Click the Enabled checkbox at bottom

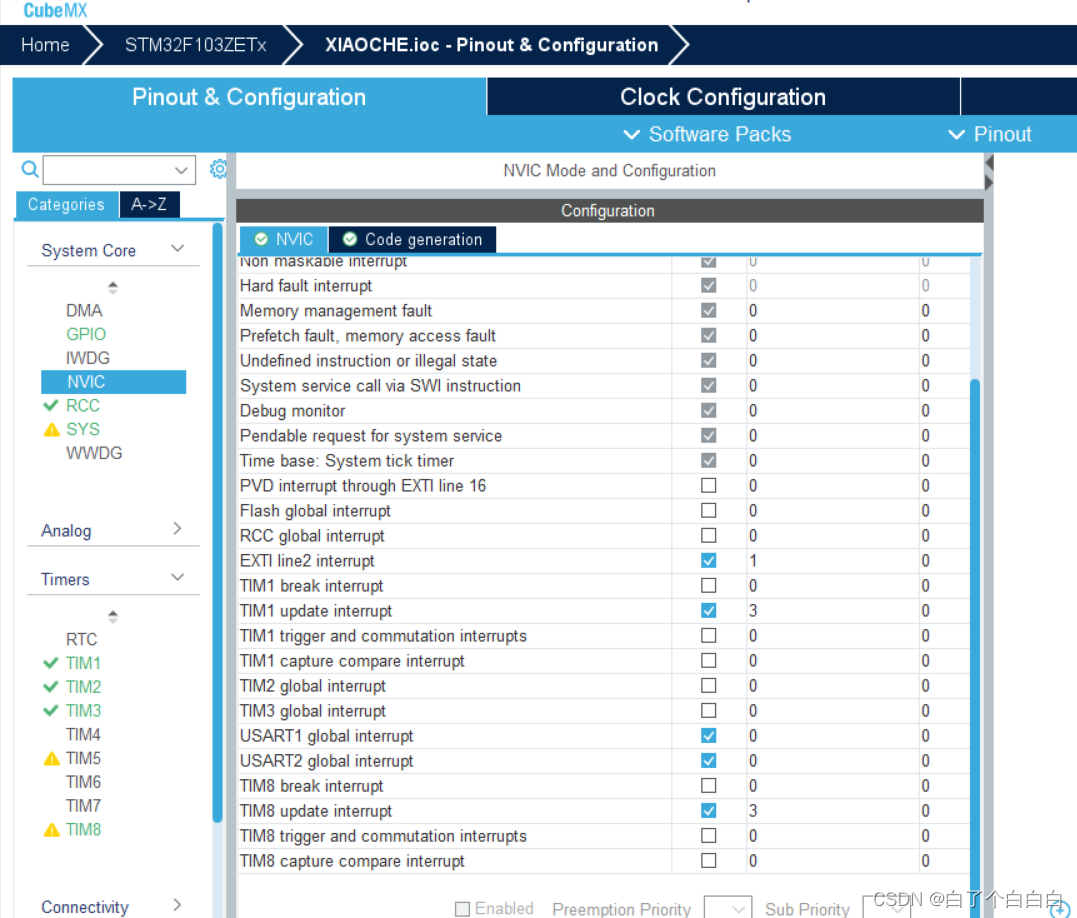(x=462, y=909)
